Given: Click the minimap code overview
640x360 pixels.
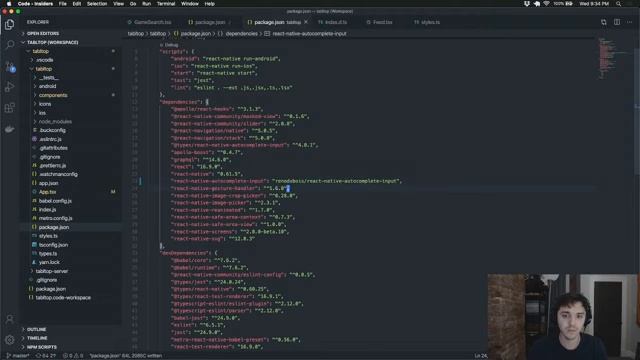Looking at the screenshot, I should pyautogui.click(x=611, y=58).
